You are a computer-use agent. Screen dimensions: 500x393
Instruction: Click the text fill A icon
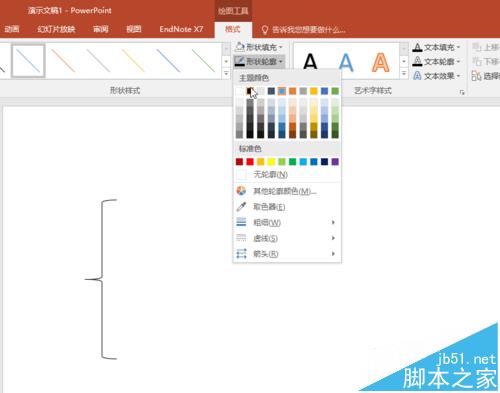click(x=417, y=48)
